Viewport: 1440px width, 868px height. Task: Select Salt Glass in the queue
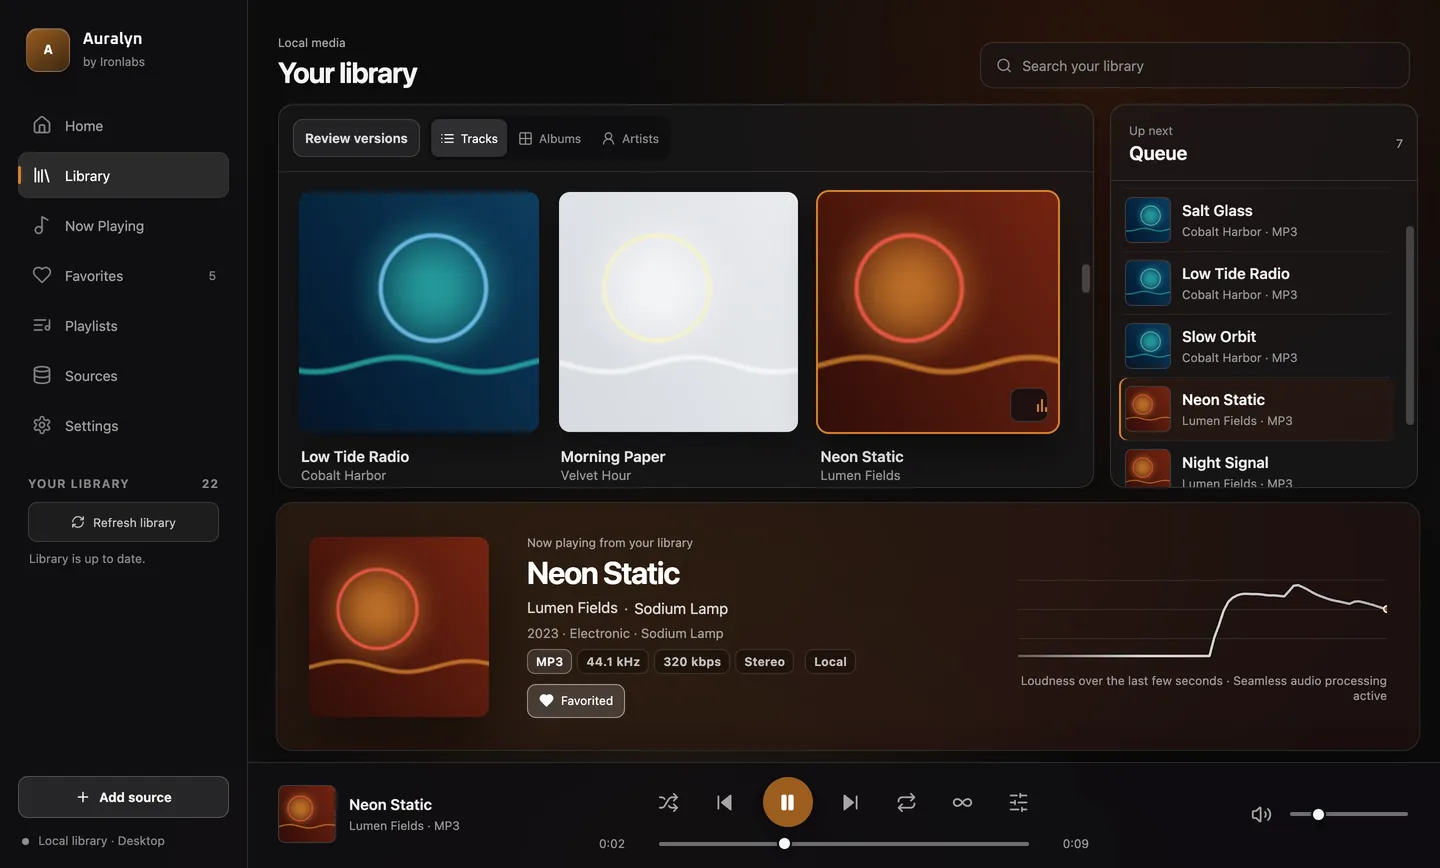pos(1257,220)
